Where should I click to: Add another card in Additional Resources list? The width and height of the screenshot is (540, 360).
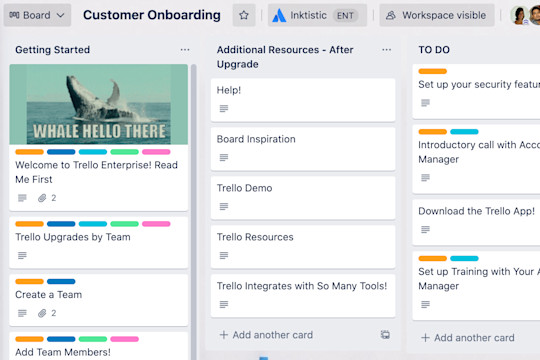pos(266,335)
